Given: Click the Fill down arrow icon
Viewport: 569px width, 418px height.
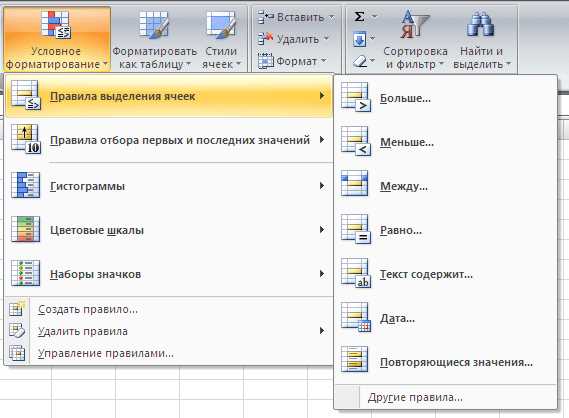Looking at the screenshot, I should coord(359,39).
